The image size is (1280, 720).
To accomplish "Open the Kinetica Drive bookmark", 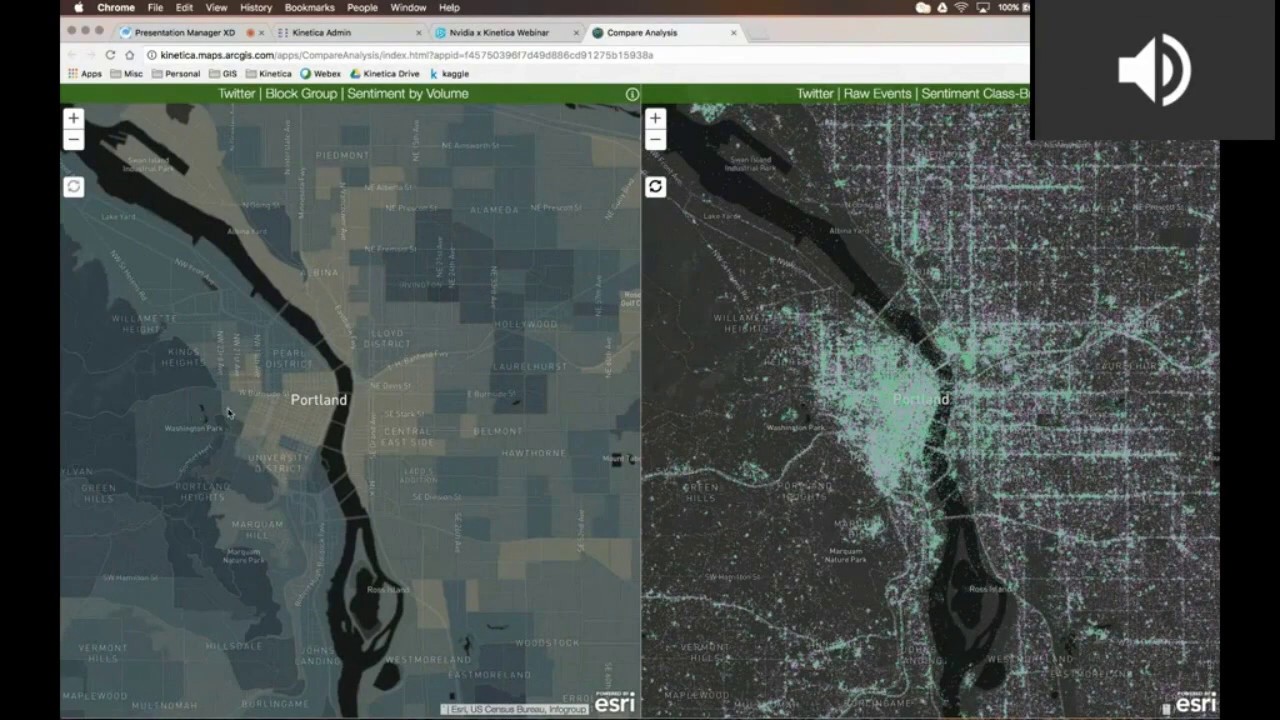I will 385,74.
